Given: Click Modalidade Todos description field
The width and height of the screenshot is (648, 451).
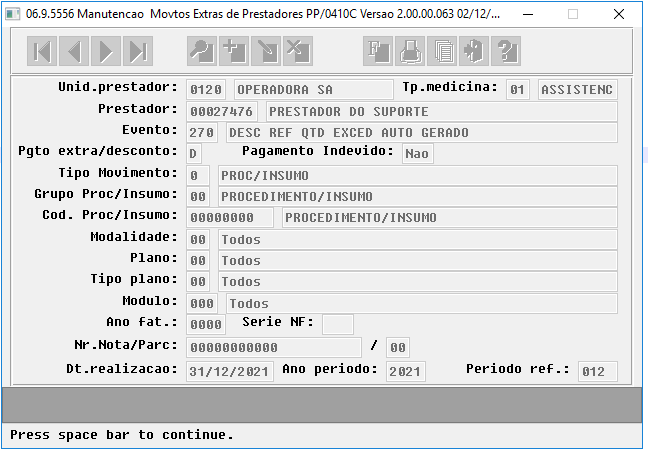Looking at the screenshot, I should (x=418, y=240).
